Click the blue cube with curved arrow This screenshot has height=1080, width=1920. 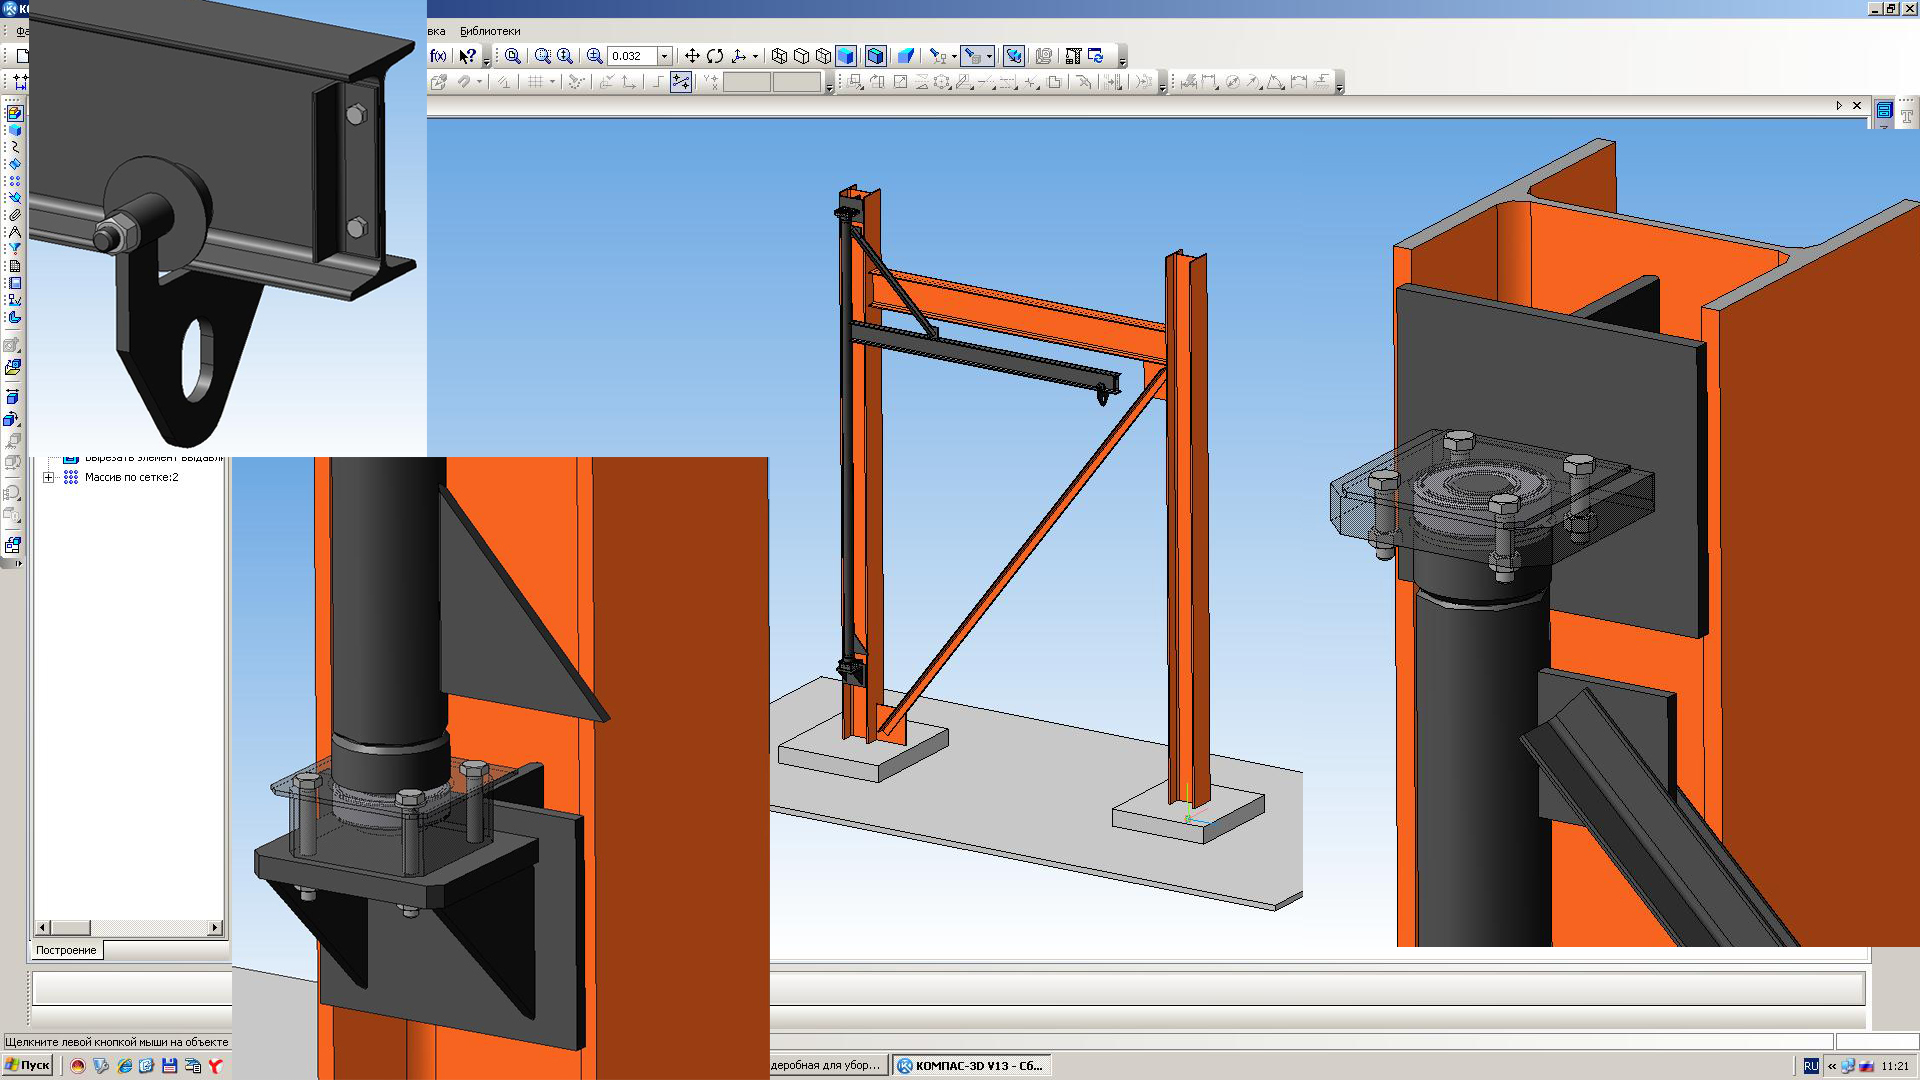(x=12, y=420)
